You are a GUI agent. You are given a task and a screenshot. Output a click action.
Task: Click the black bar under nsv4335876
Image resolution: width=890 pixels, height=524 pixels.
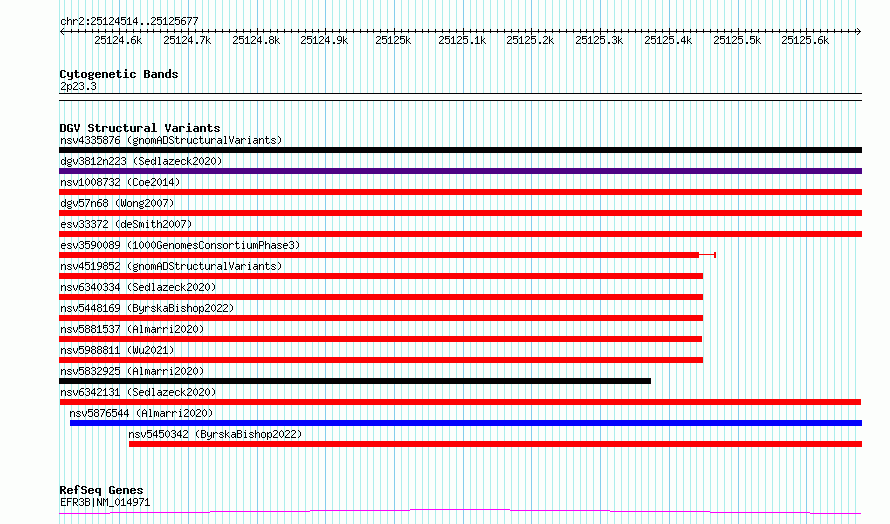460,150
